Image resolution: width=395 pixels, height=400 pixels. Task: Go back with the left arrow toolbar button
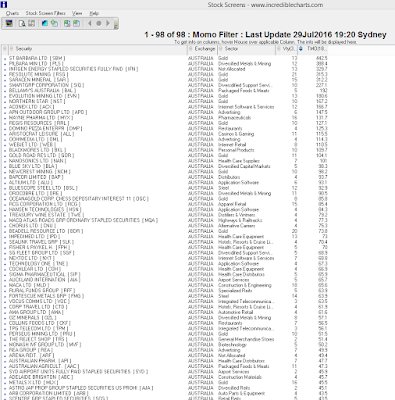(x=89, y=23)
